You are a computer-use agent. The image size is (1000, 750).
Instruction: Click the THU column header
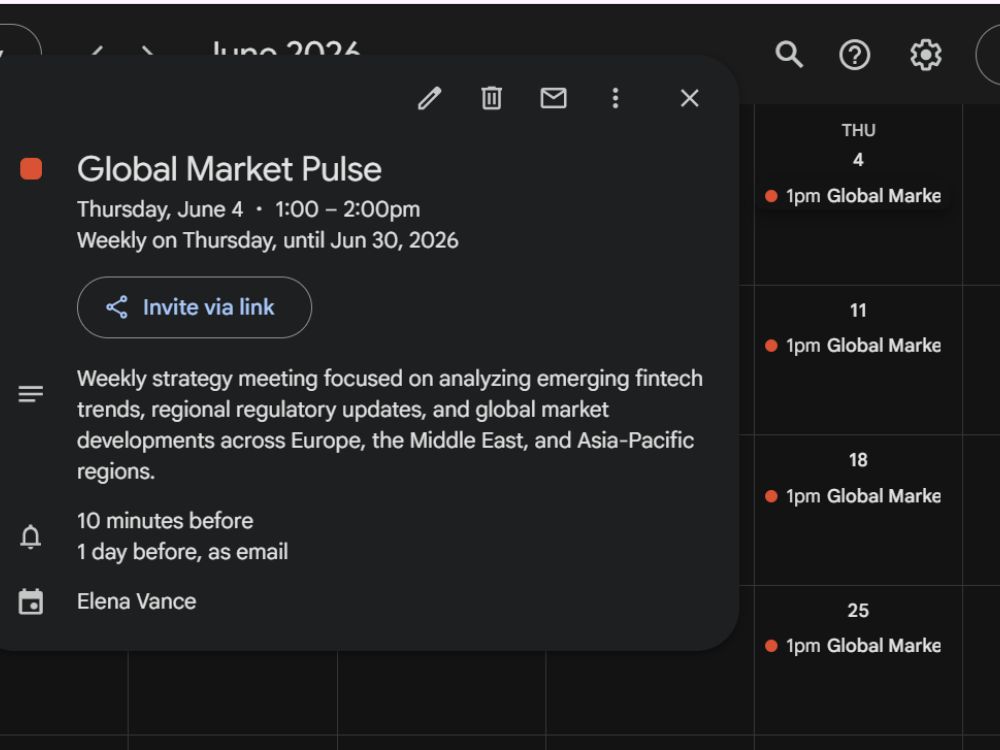point(858,130)
